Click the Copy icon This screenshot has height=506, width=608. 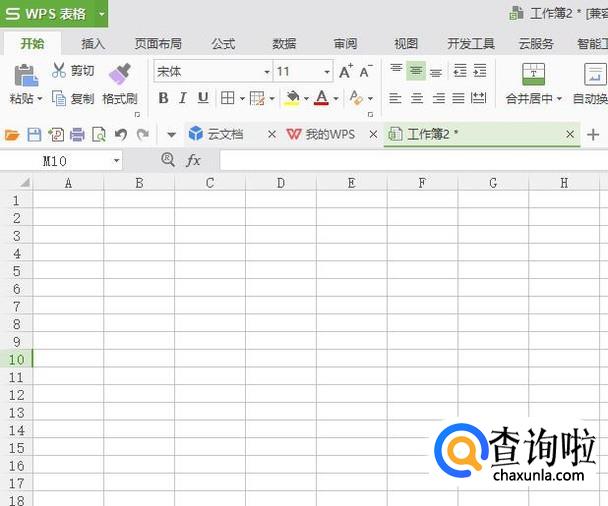[59, 98]
